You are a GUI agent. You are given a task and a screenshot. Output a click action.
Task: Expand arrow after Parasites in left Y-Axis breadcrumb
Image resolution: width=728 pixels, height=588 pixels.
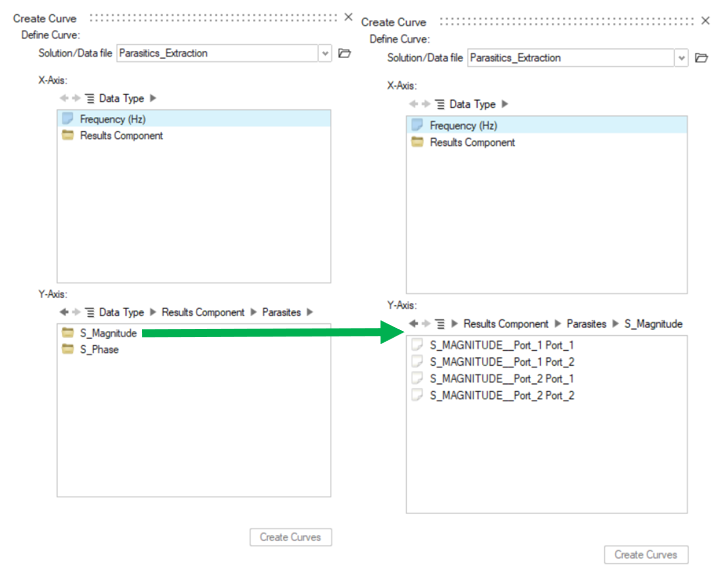pyautogui.click(x=310, y=312)
